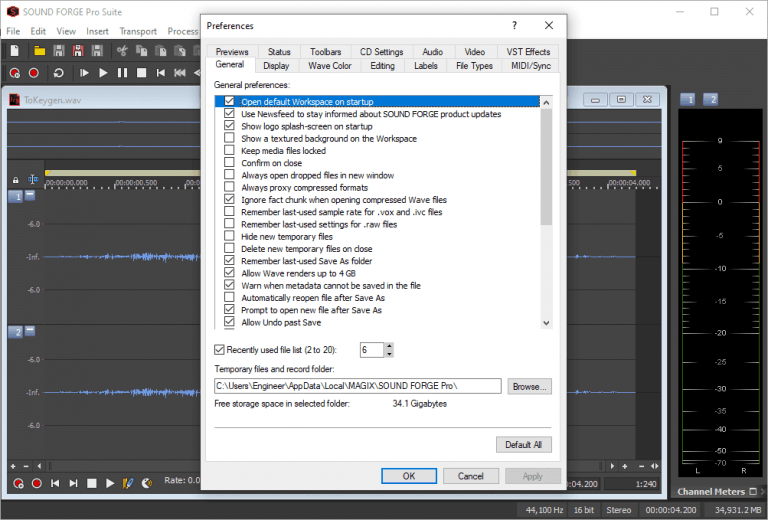This screenshot has height=520, width=768.
Task: Click the Default All button
Action: (x=524, y=445)
